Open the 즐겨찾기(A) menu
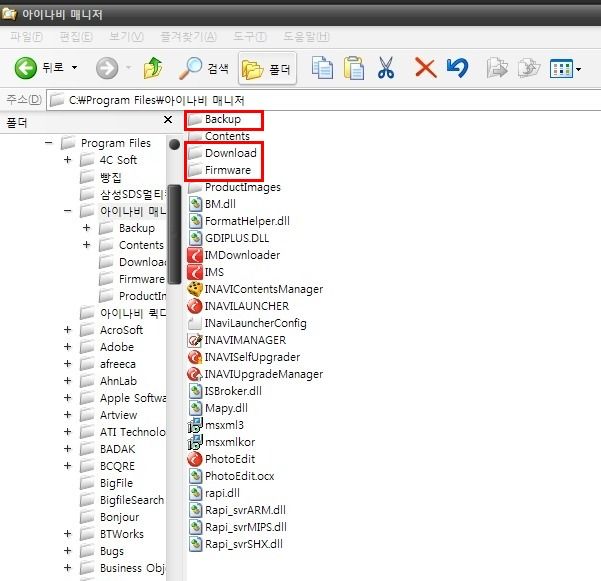The width and height of the screenshot is (601, 581). (x=188, y=37)
